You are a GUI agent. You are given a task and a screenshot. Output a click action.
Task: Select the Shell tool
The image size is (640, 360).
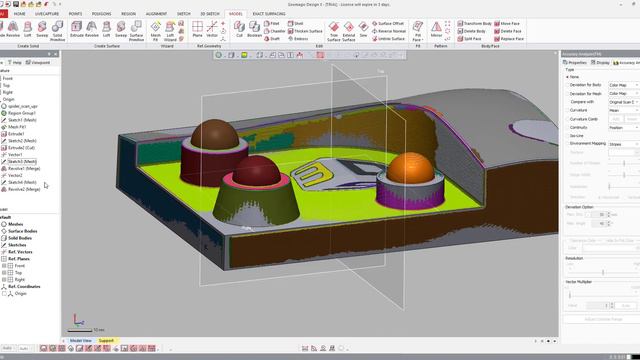coord(296,24)
